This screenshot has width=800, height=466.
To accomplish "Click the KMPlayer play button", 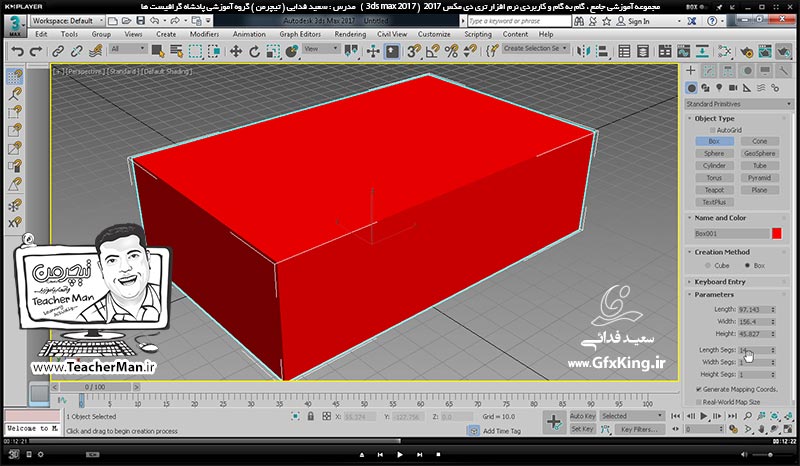I will pos(399,454).
